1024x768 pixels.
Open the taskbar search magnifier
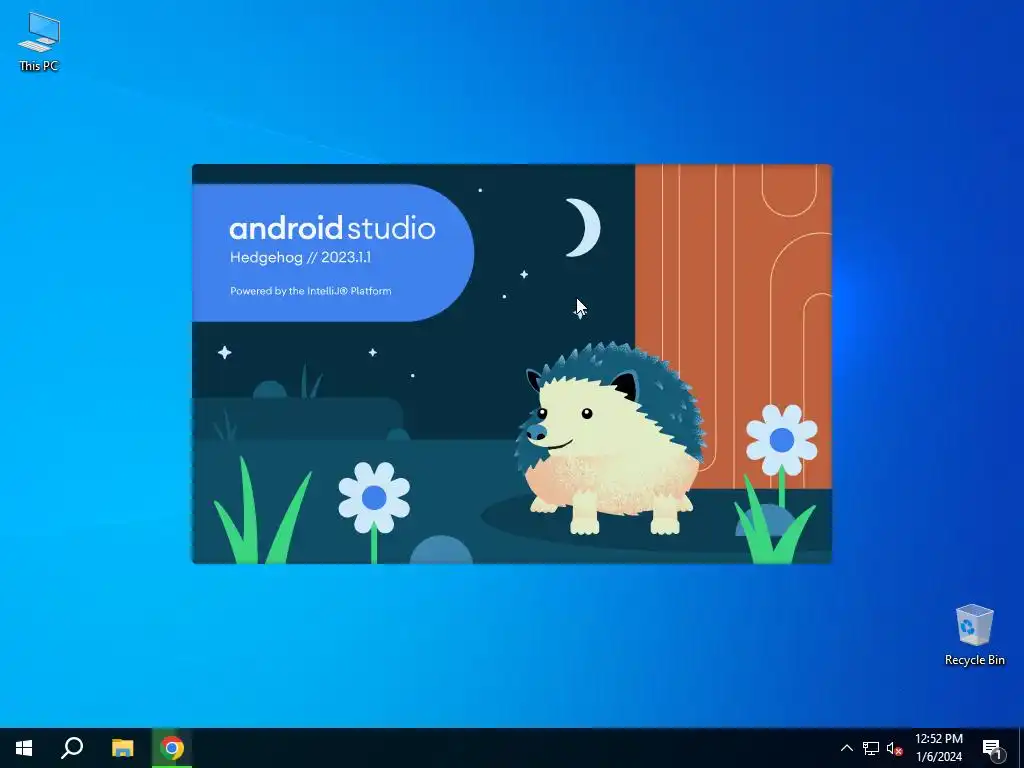pos(72,748)
